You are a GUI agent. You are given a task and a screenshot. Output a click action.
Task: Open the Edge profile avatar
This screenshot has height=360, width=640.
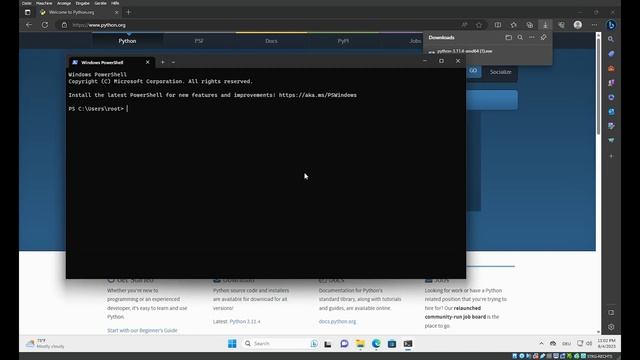[578, 25]
